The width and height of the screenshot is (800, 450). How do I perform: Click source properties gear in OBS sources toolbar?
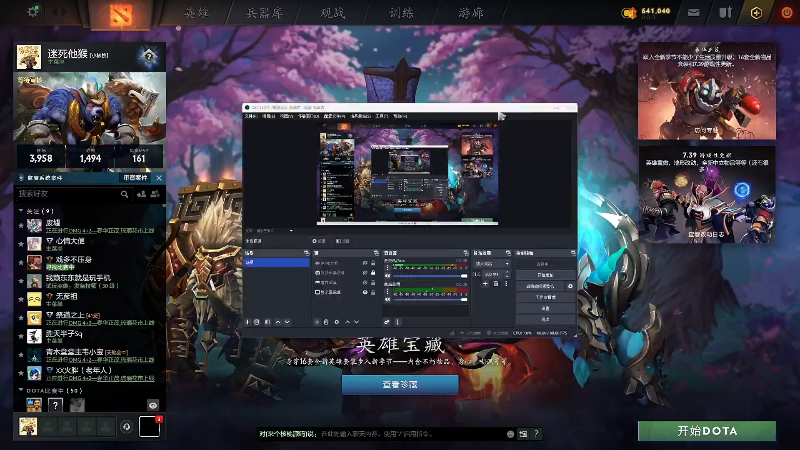337,322
